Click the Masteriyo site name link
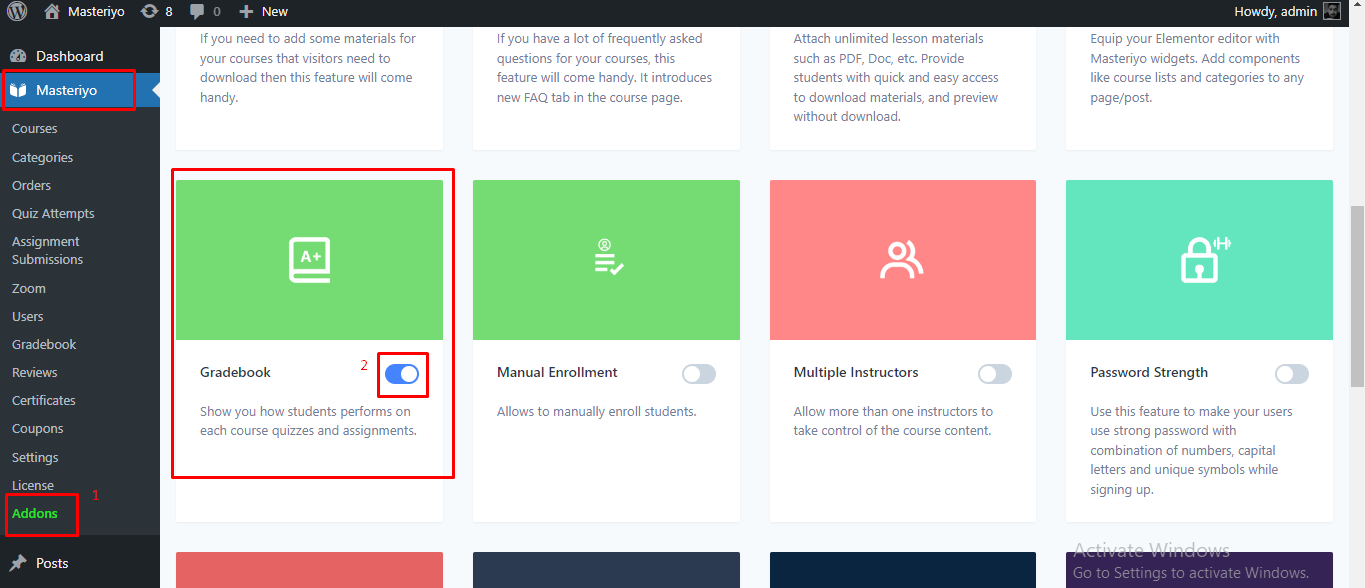Viewport: 1365px width, 588px height. [x=98, y=12]
